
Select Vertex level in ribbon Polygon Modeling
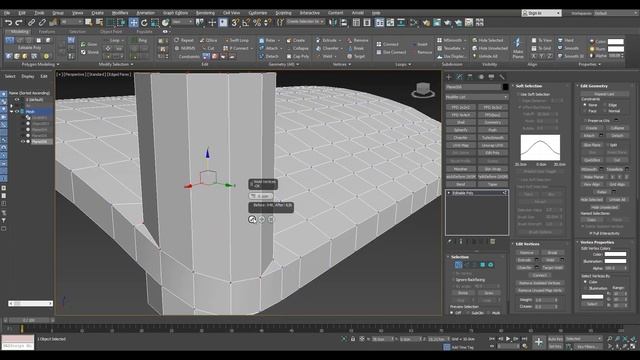(x=10, y=40)
